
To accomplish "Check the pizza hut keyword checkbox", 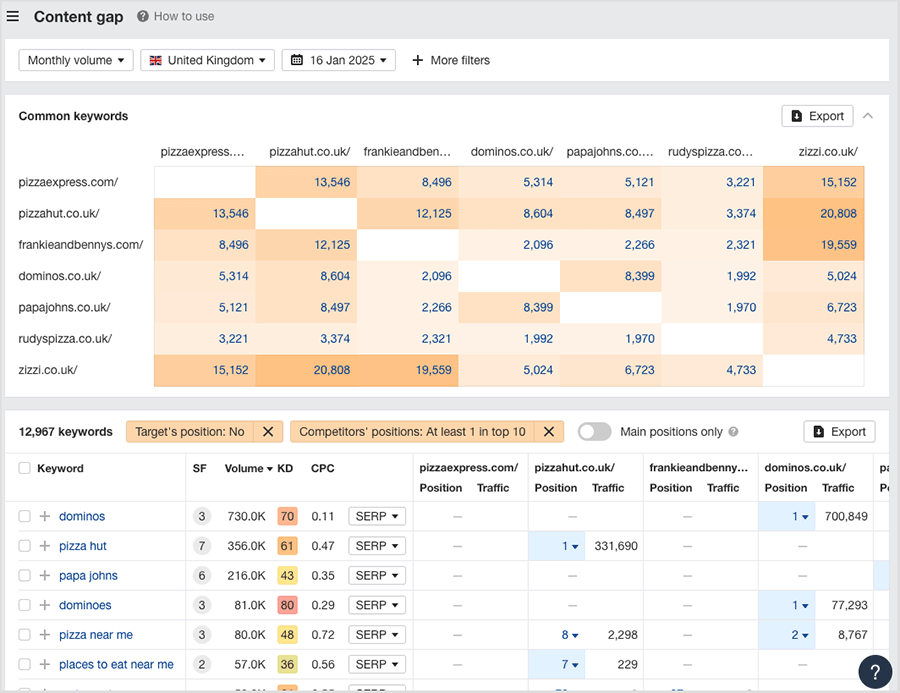I will [x=24, y=546].
